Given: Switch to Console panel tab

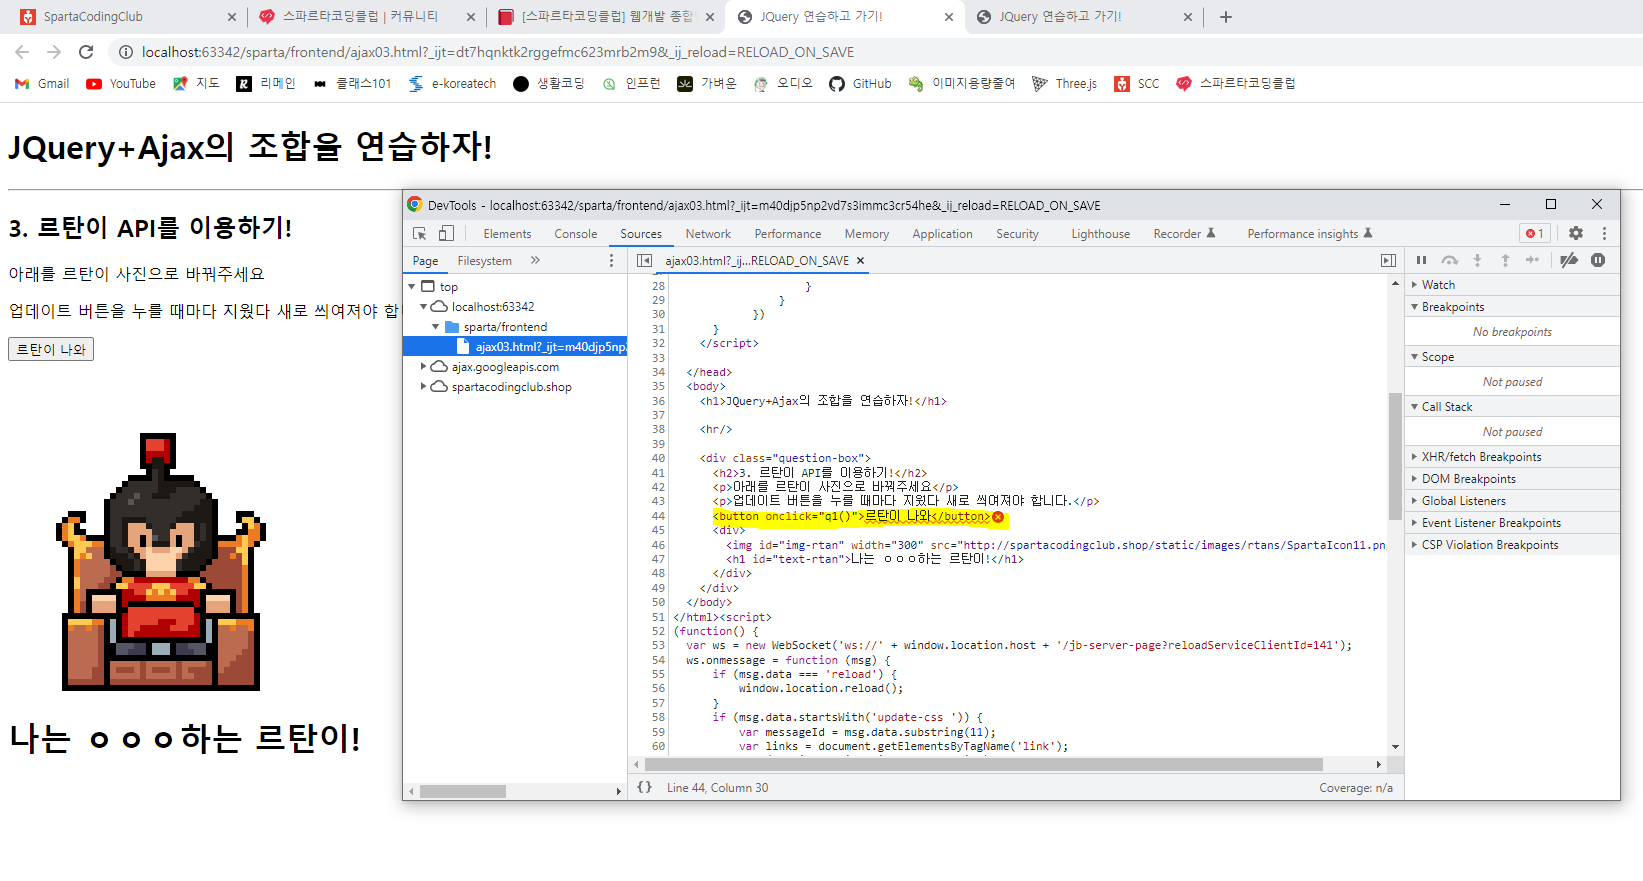Looking at the screenshot, I should (576, 233).
